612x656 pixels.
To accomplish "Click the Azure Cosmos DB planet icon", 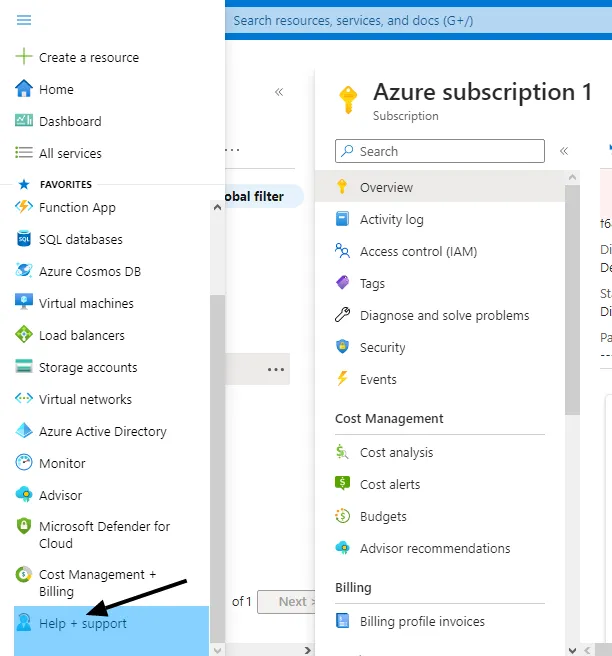I will coord(24,271).
